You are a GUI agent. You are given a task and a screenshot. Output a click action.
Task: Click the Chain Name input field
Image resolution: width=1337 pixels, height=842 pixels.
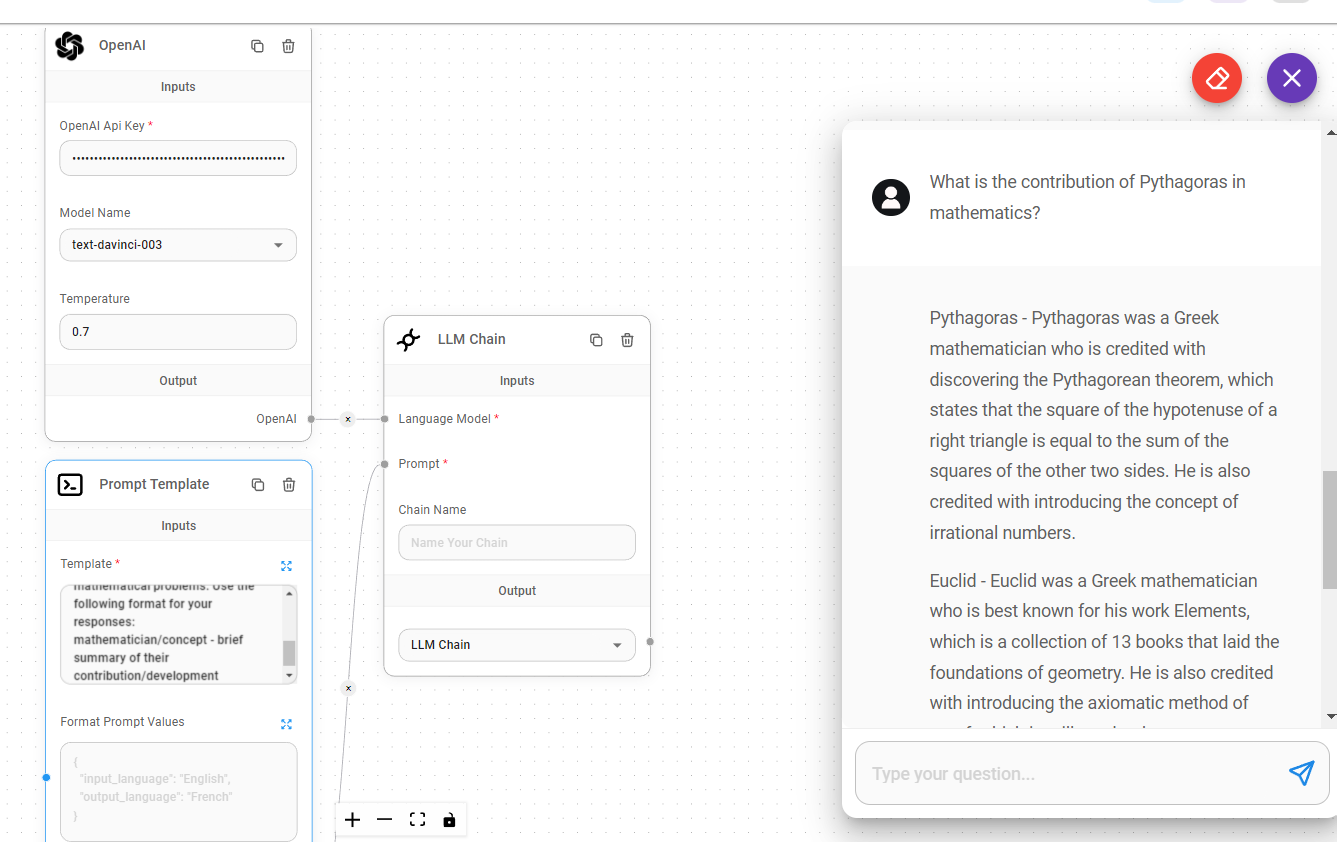click(516, 542)
